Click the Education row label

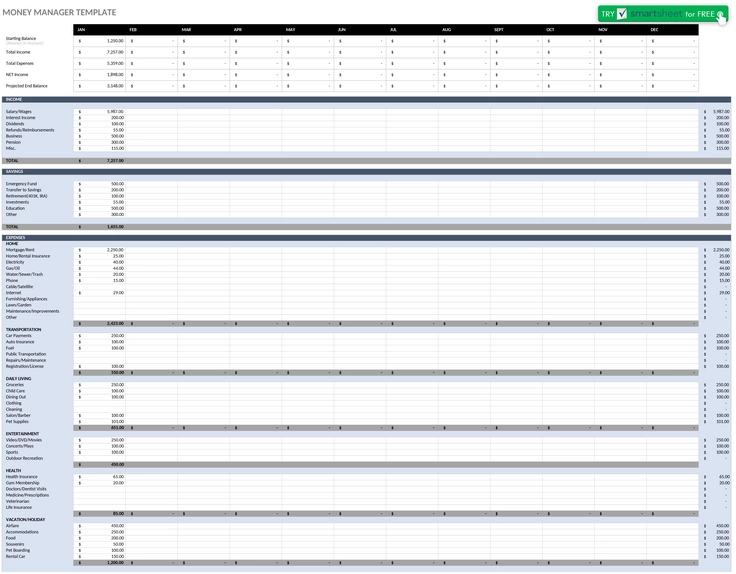15,208
